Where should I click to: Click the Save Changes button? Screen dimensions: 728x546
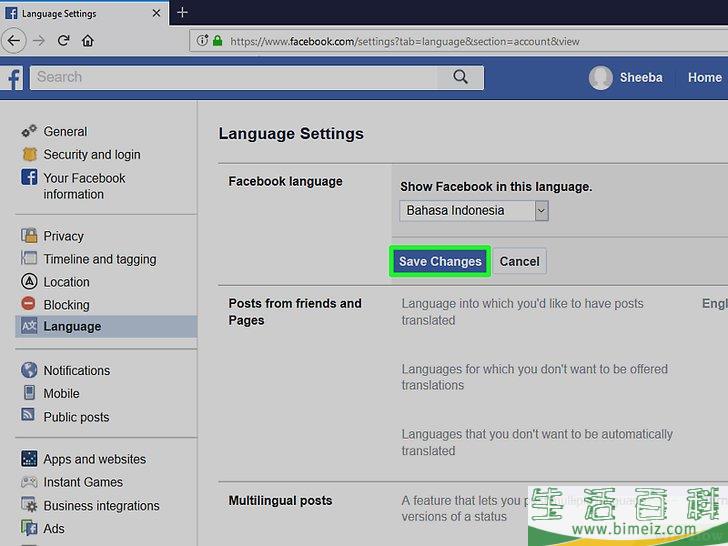pyautogui.click(x=440, y=261)
